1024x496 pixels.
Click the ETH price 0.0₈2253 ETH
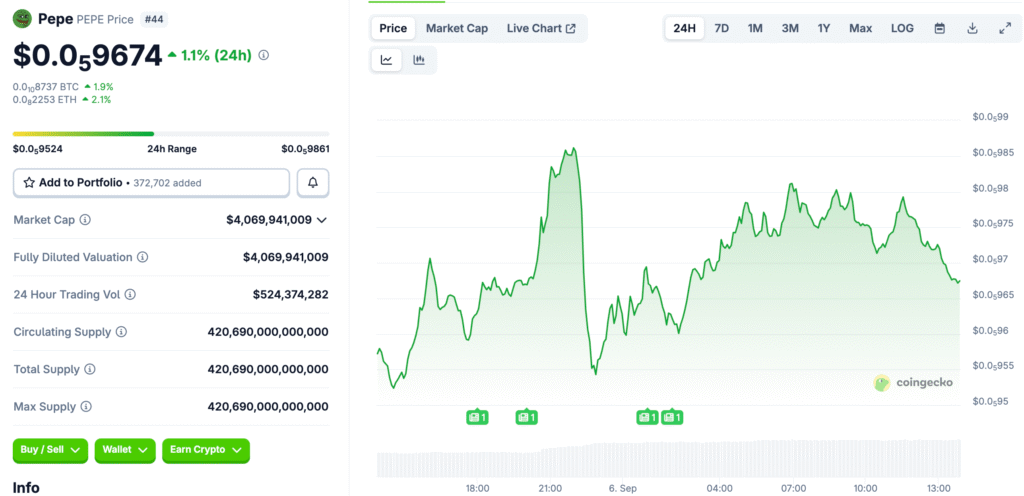[45, 99]
